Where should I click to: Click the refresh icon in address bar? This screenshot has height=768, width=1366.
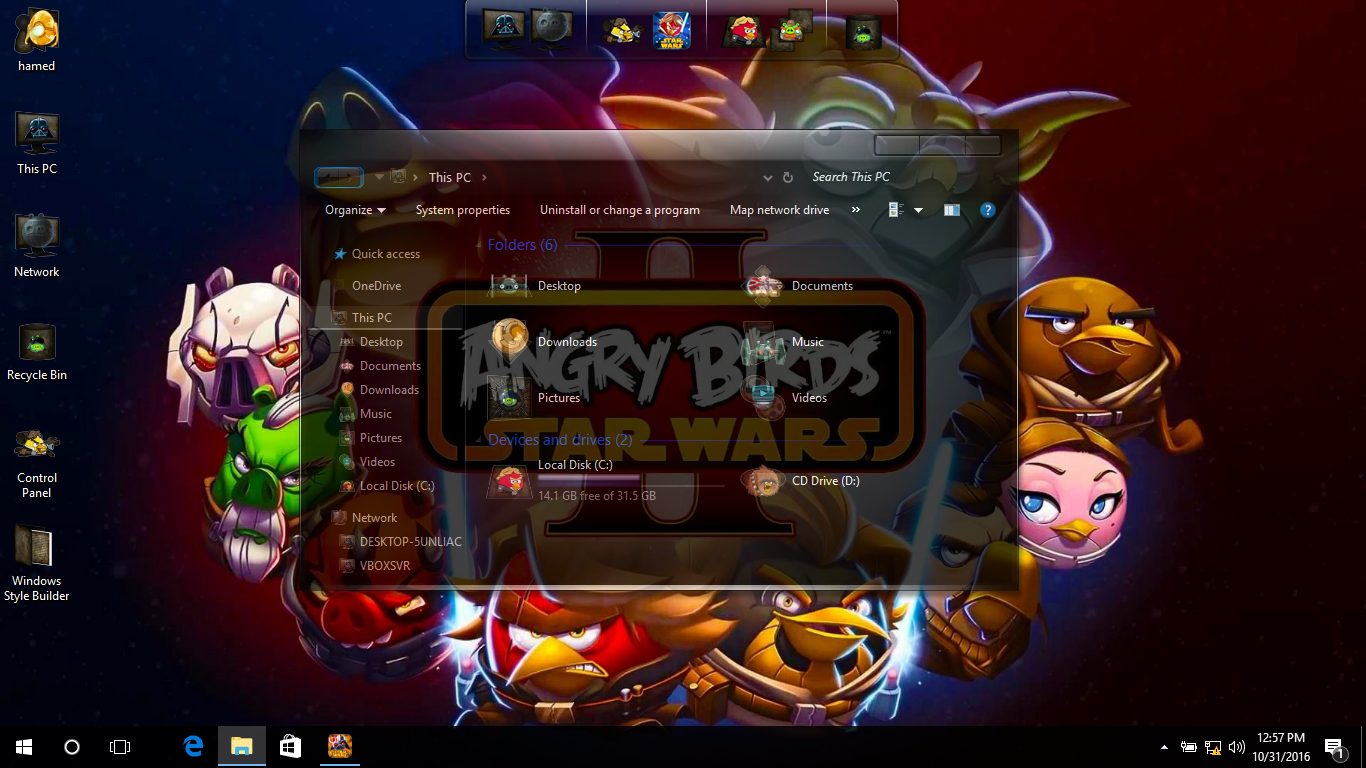788,177
